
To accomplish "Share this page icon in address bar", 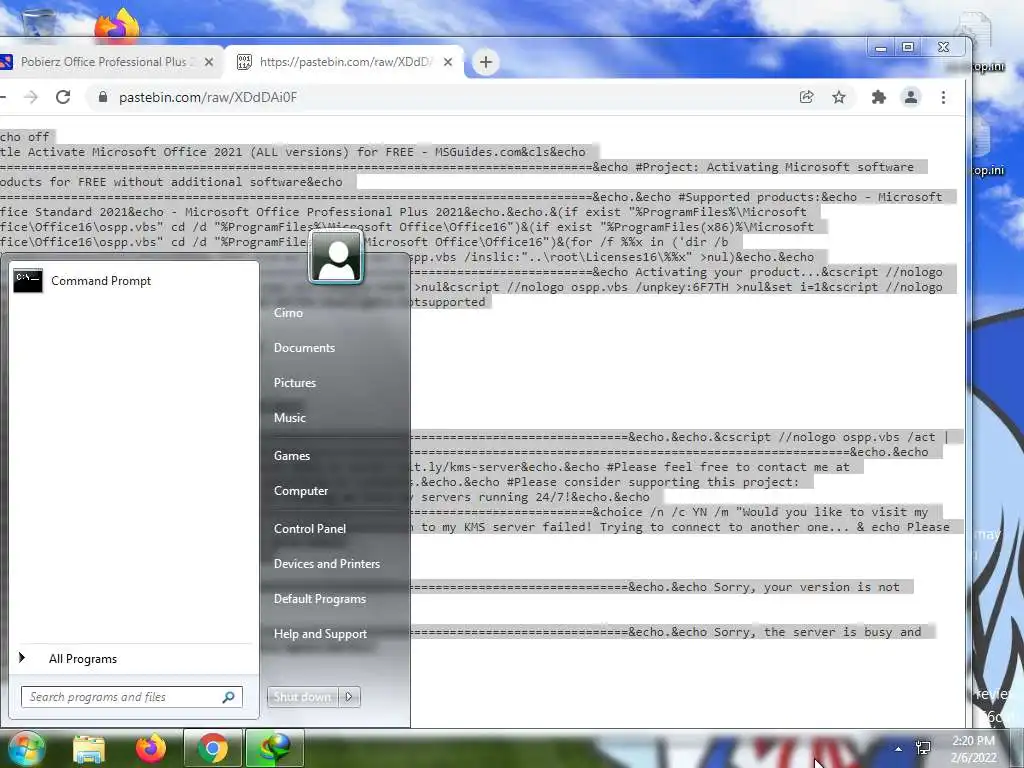I will pyautogui.click(x=807, y=97).
